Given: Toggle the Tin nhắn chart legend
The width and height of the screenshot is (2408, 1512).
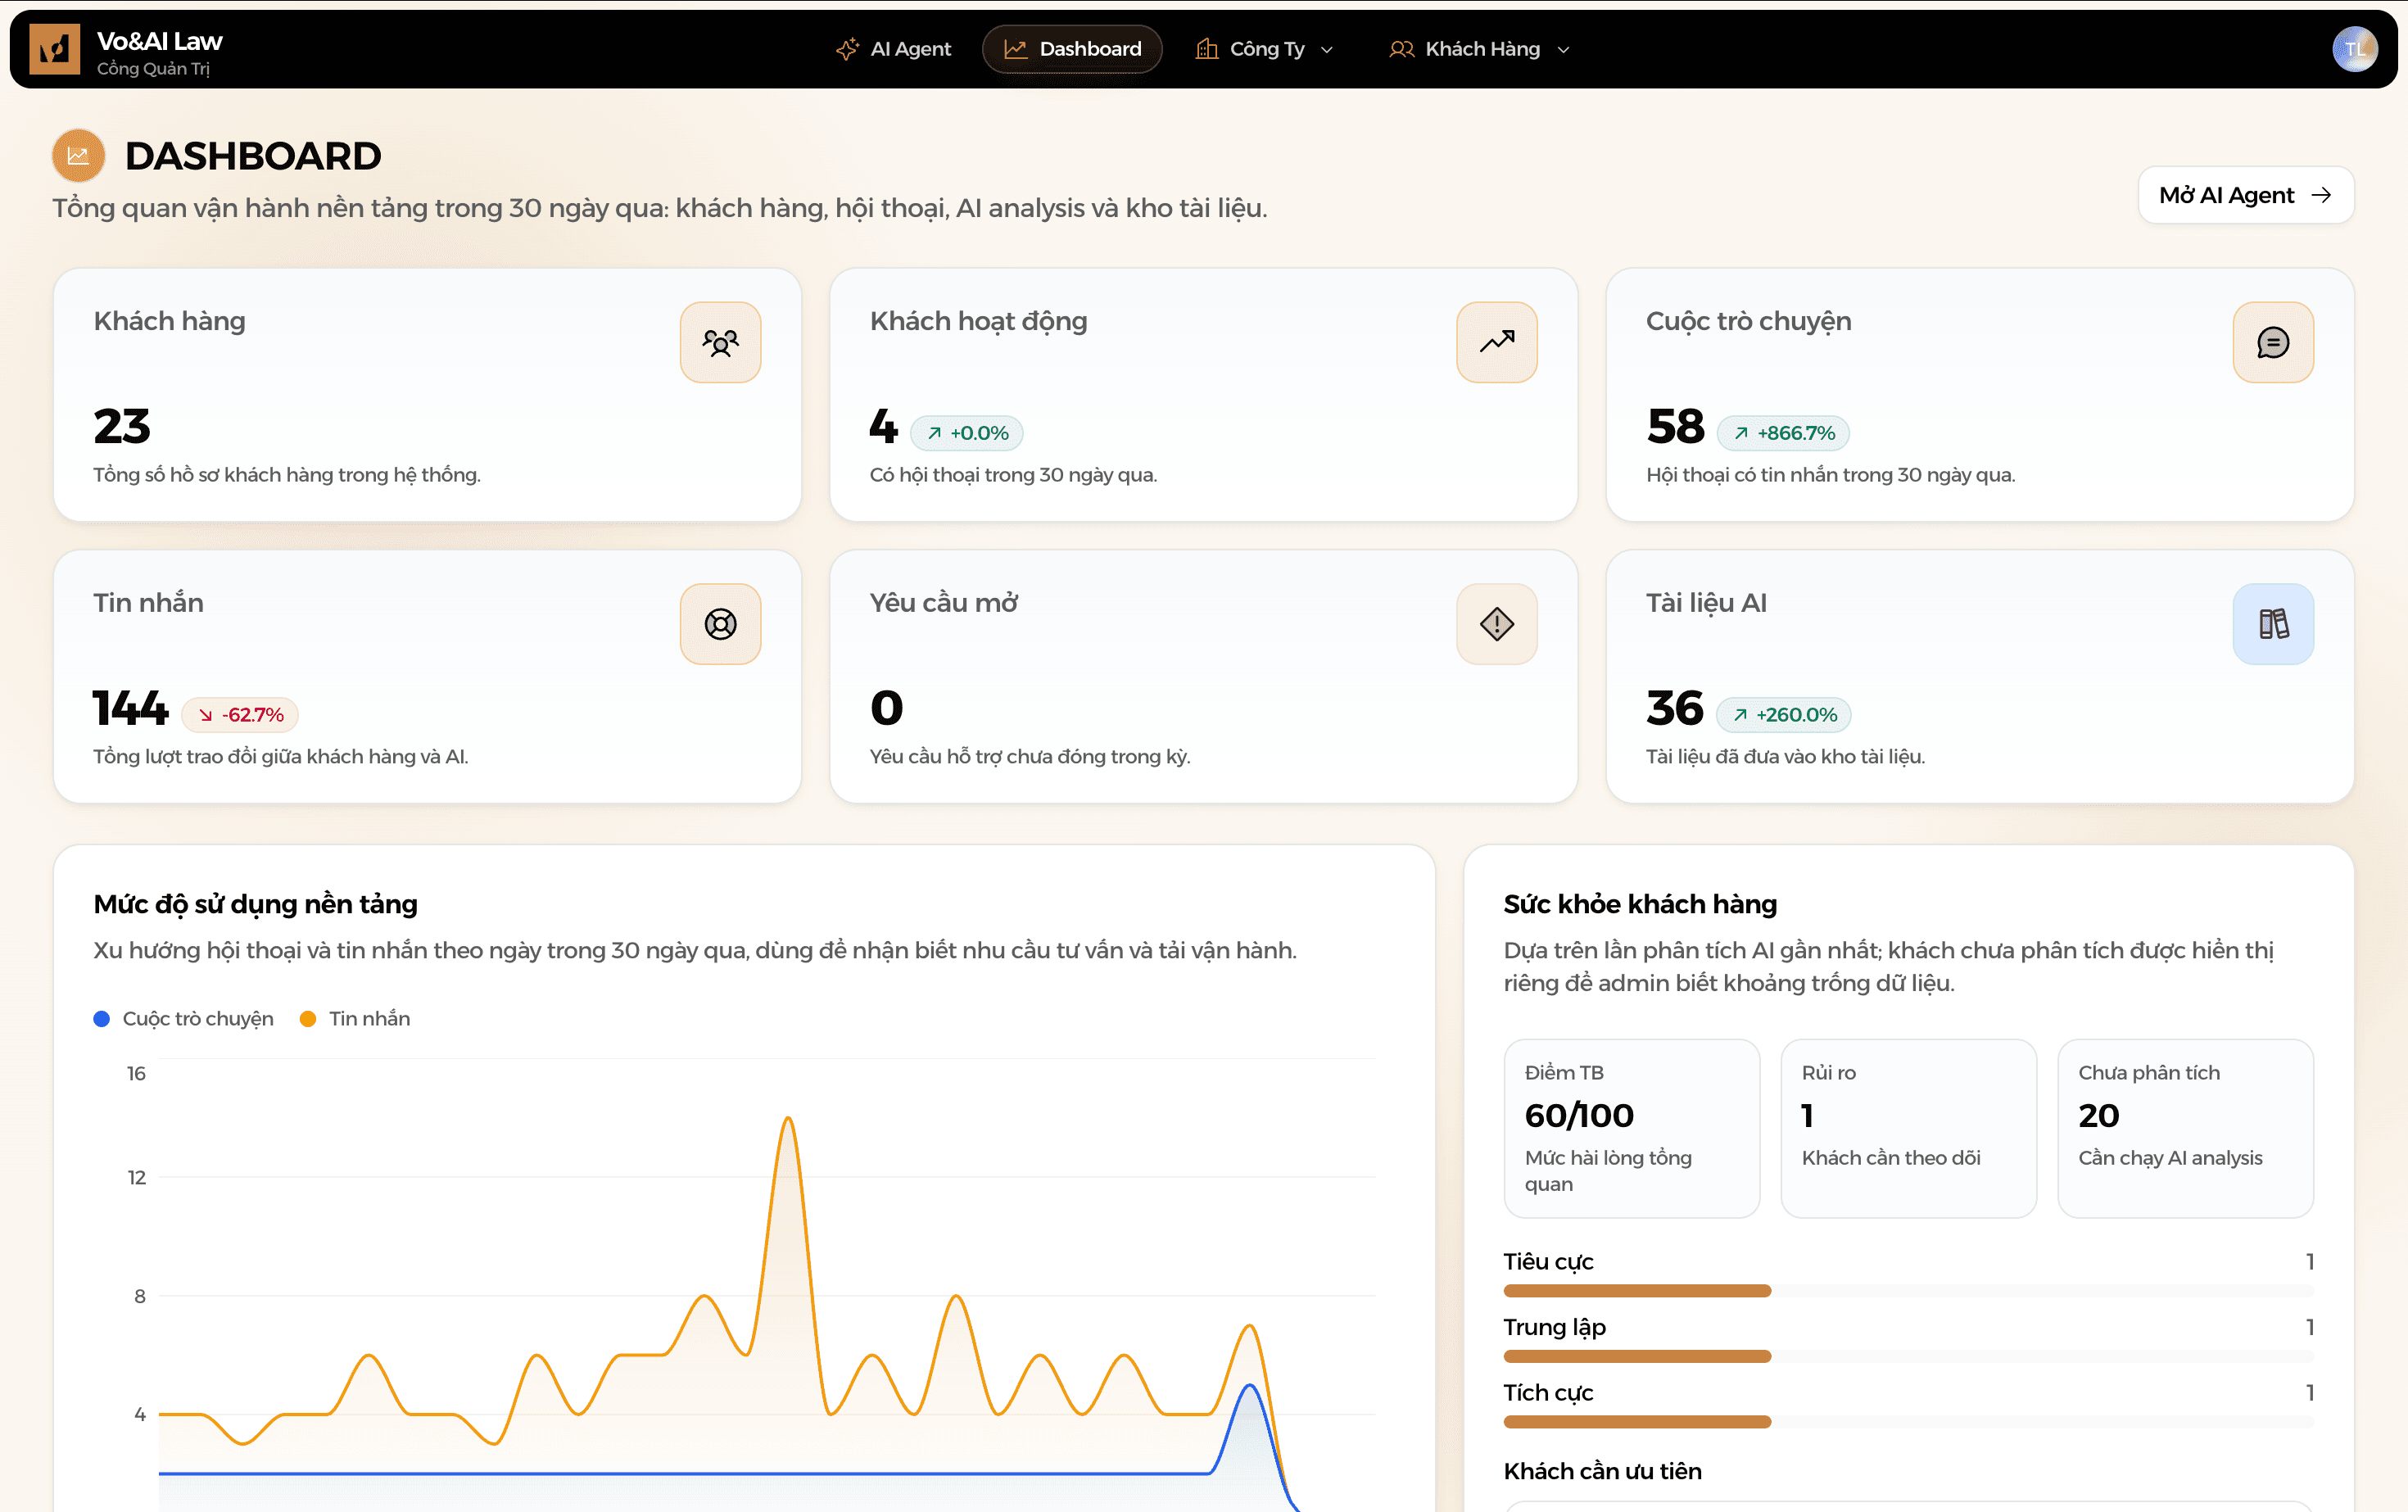Looking at the screenshot, I should [355, 1018].
